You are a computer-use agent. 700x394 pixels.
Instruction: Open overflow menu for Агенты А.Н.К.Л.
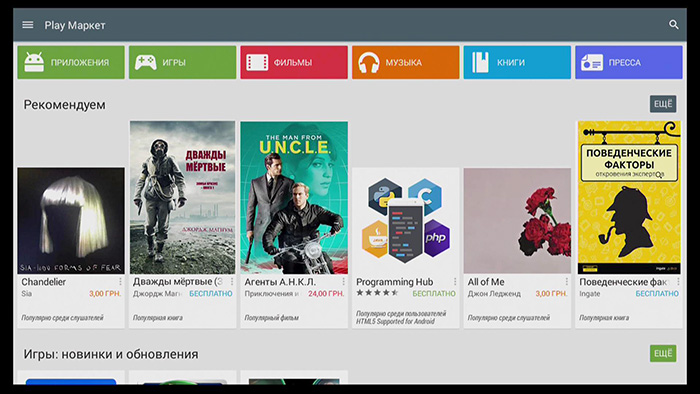pos(343,282)
